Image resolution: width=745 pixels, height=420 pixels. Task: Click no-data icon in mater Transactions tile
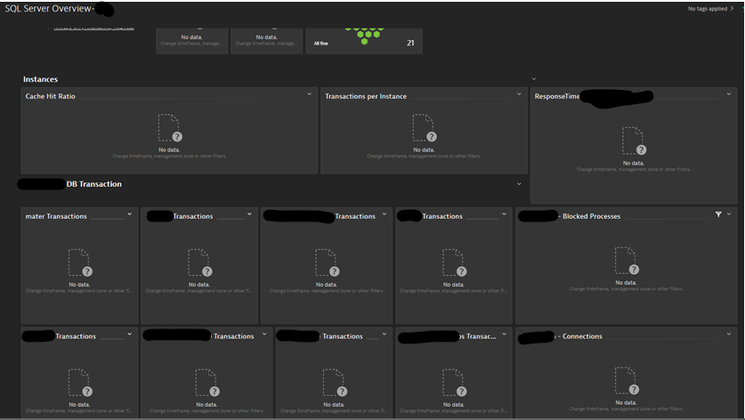pos(79,263)
